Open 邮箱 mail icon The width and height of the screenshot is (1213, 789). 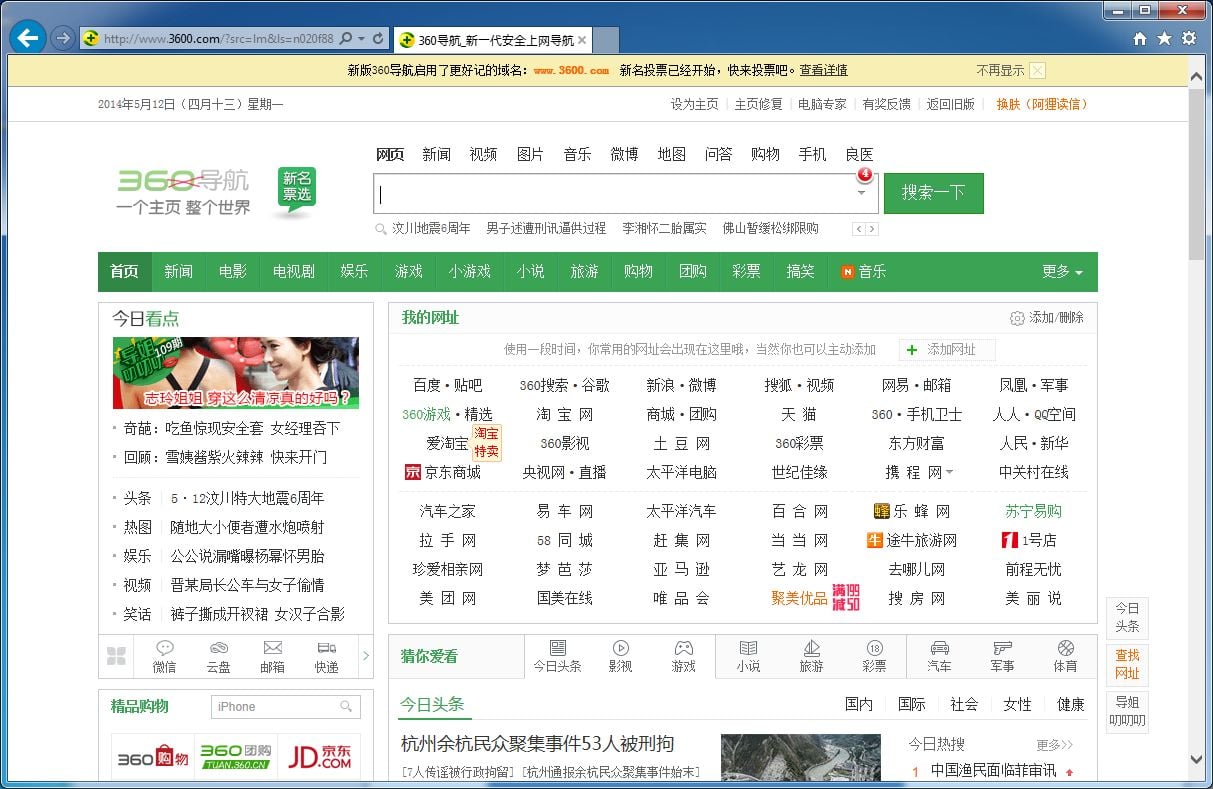pos(273,656)
